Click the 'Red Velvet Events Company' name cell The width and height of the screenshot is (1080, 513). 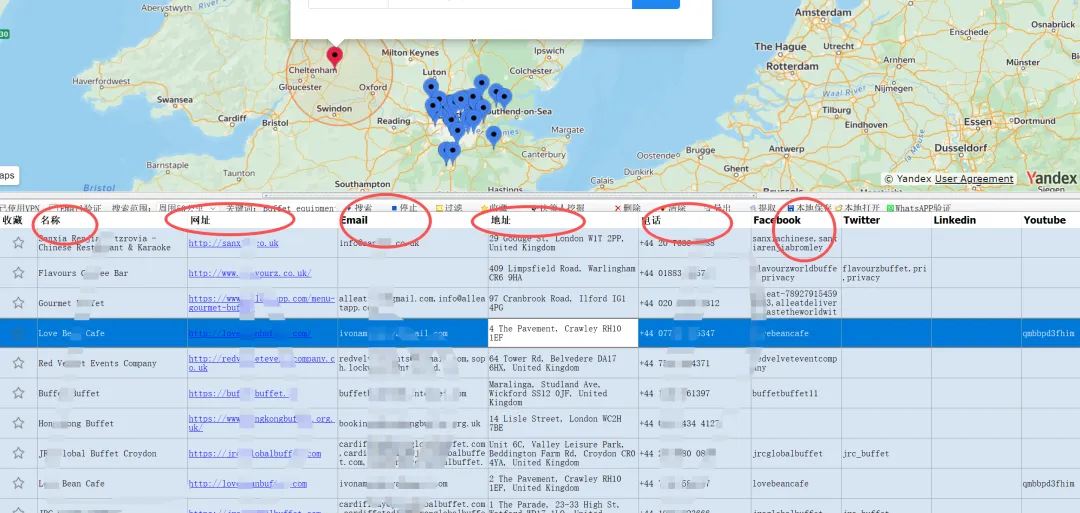tap(112, 363)
